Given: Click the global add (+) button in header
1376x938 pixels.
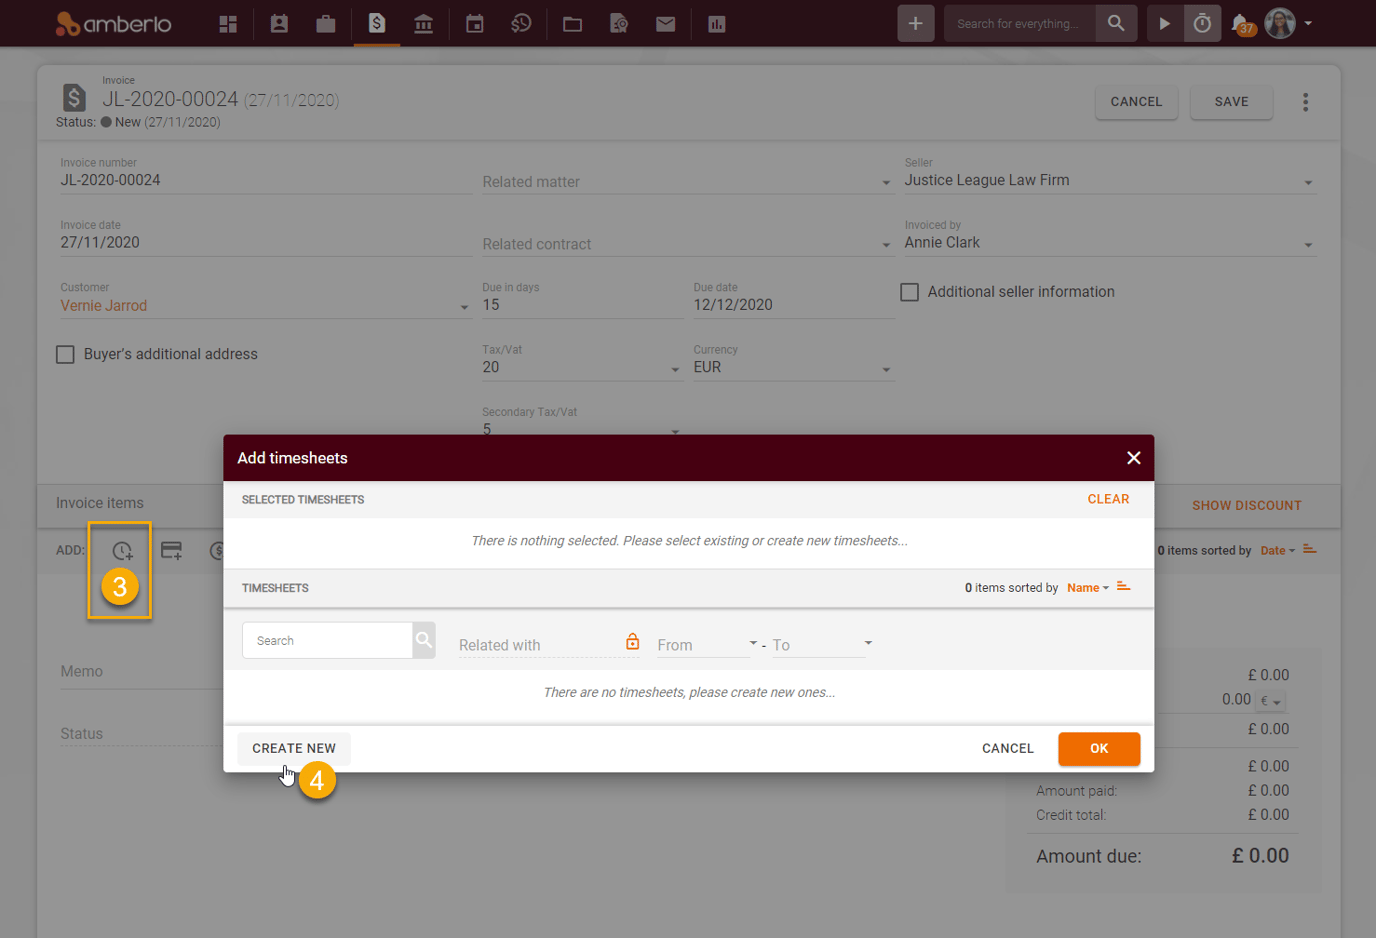Looking at the screenshot, I should coord(915,22).
